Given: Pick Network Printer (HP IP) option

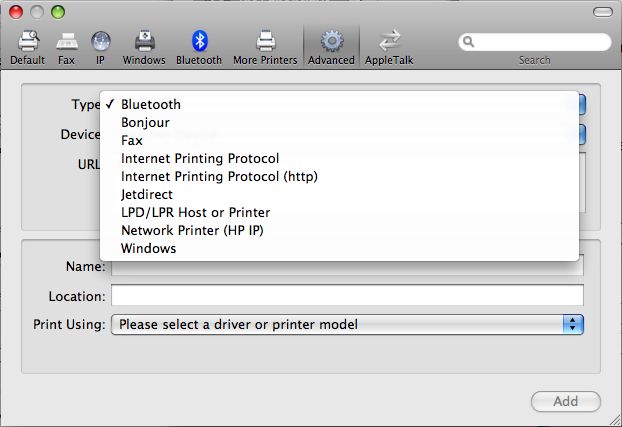Looking at the screenshot, I should [340, 230].
